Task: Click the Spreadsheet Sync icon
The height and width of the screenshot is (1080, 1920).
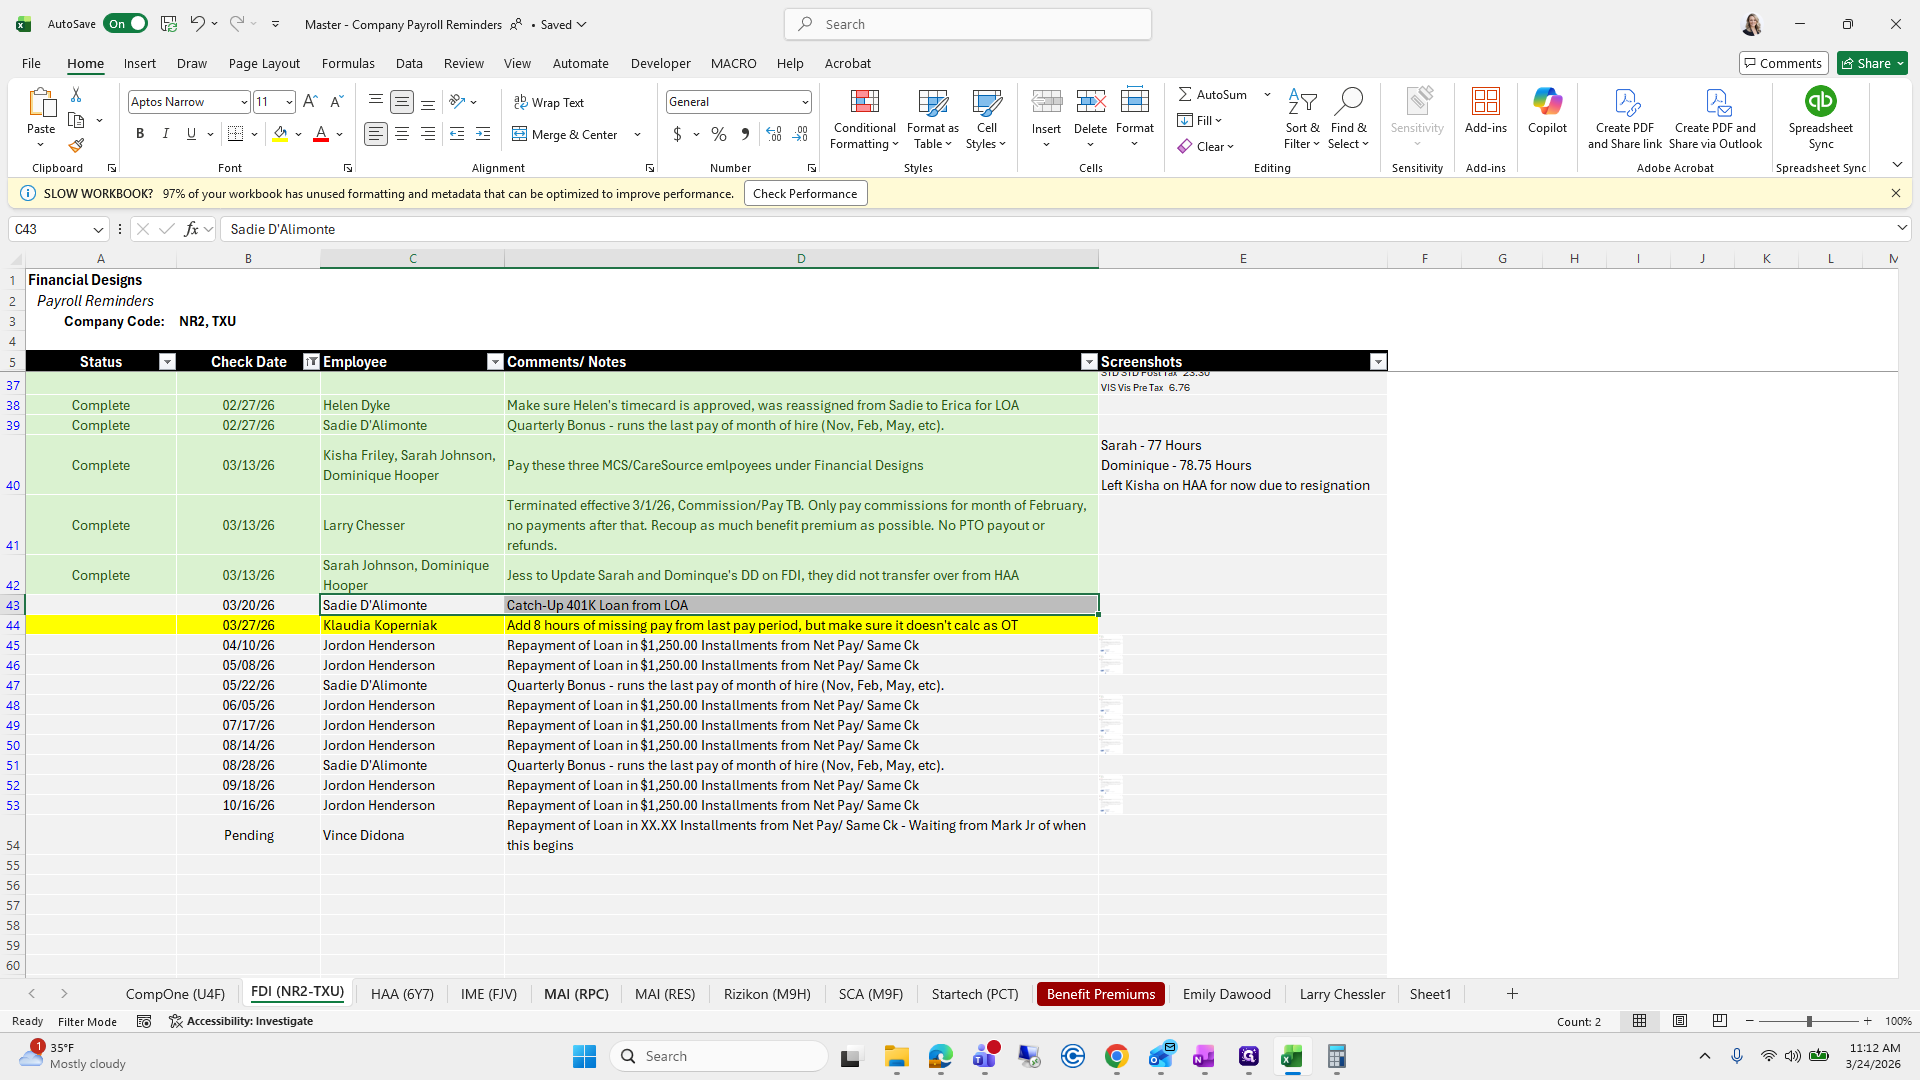Action: [x=1820, y=103]
